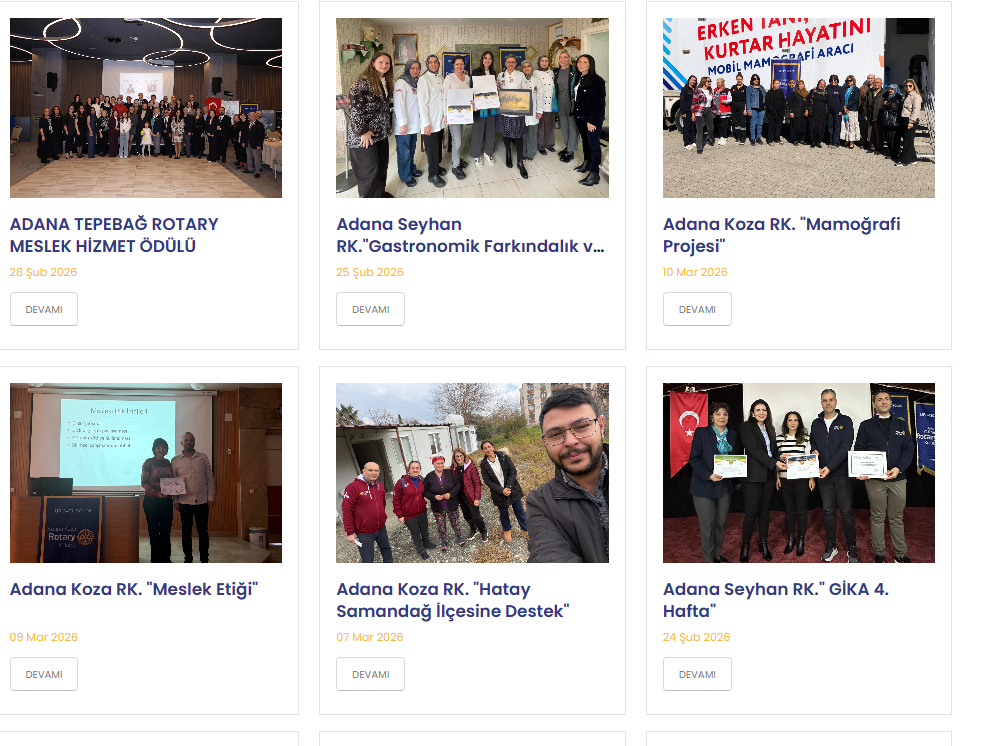The height and width of the screenshot is (746, 1000).
Task: Click DEVAMI under the Mamoğrafi Projesi post
Action: pyautogui.click(x=697, y=309)
